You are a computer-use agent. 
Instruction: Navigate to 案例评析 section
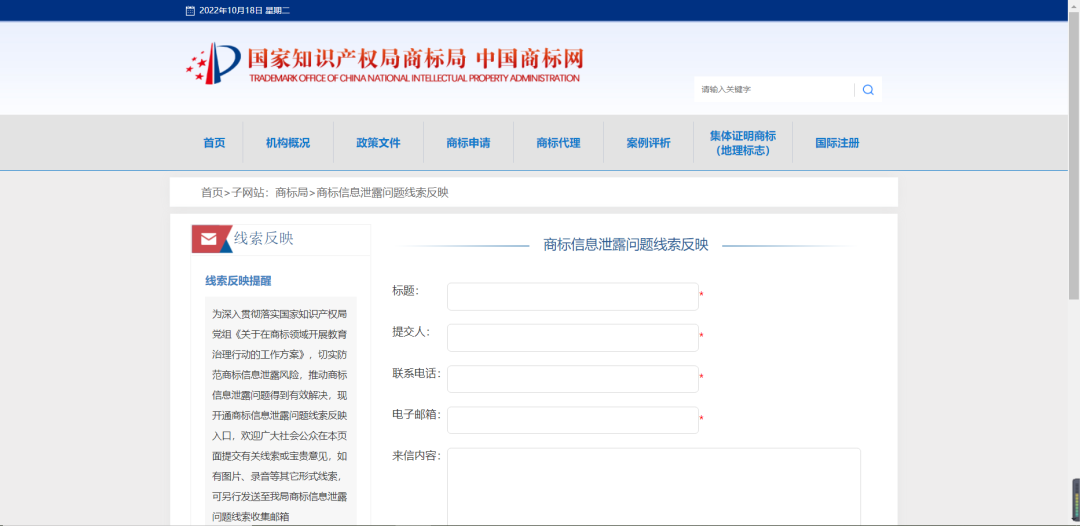coord(648,143)
